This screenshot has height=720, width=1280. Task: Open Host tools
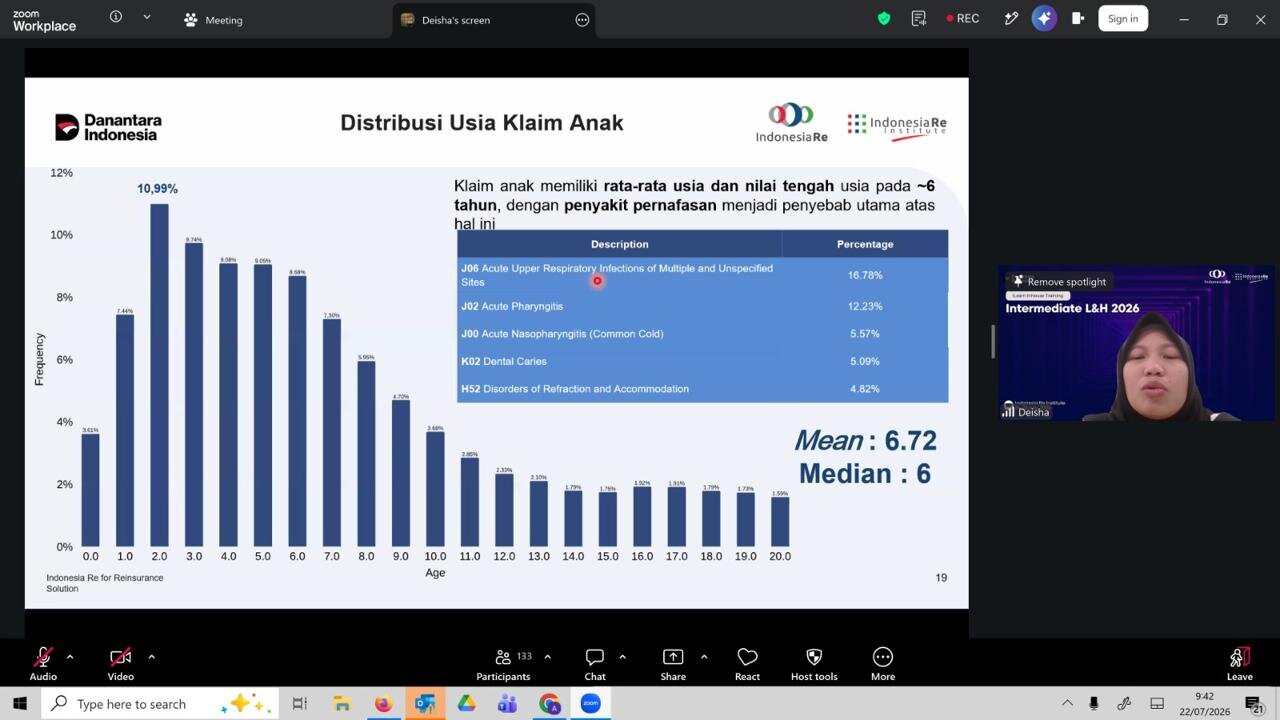pyautogui.click(x=814, y=663)
